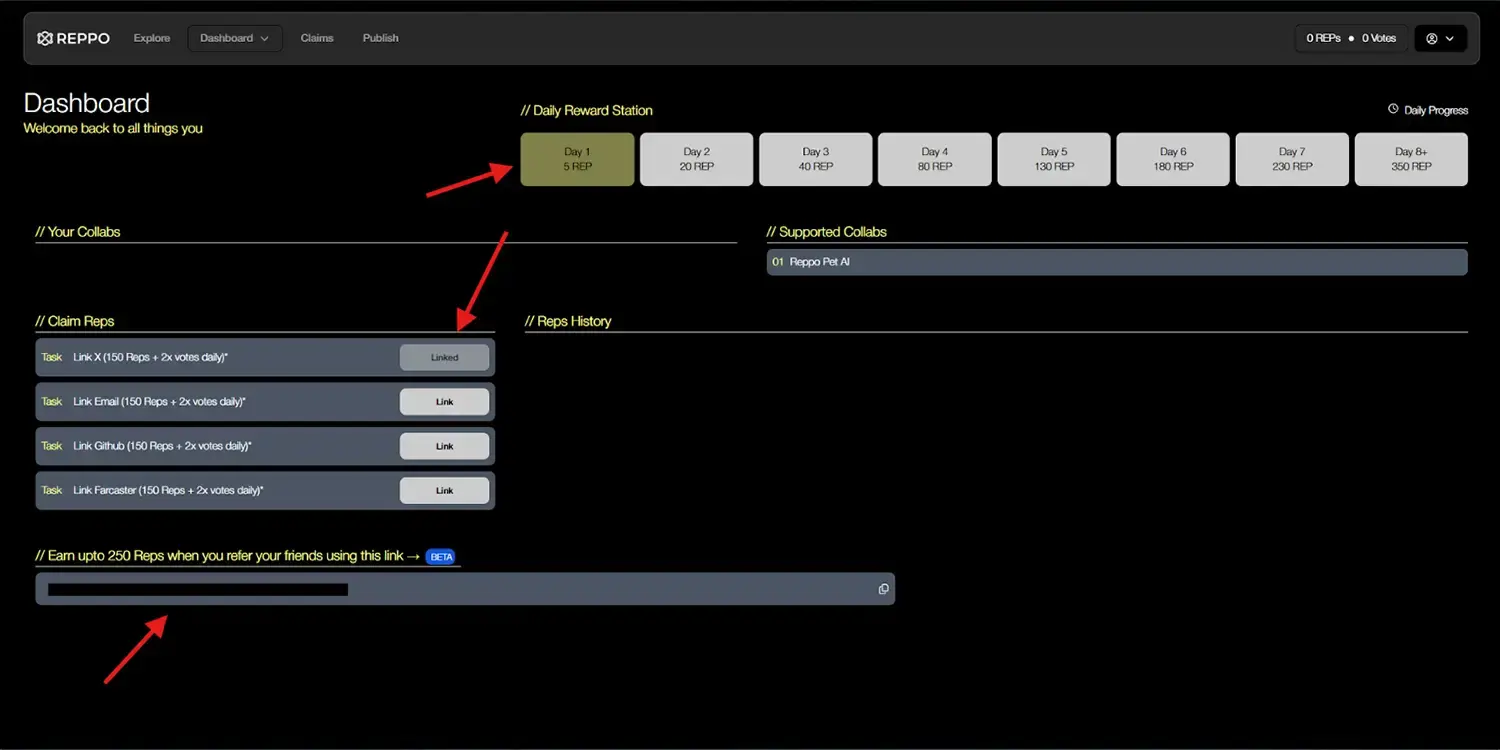The image size is (1500, 750).
Task: Click the Reppo logo icon
Action: 45,38
